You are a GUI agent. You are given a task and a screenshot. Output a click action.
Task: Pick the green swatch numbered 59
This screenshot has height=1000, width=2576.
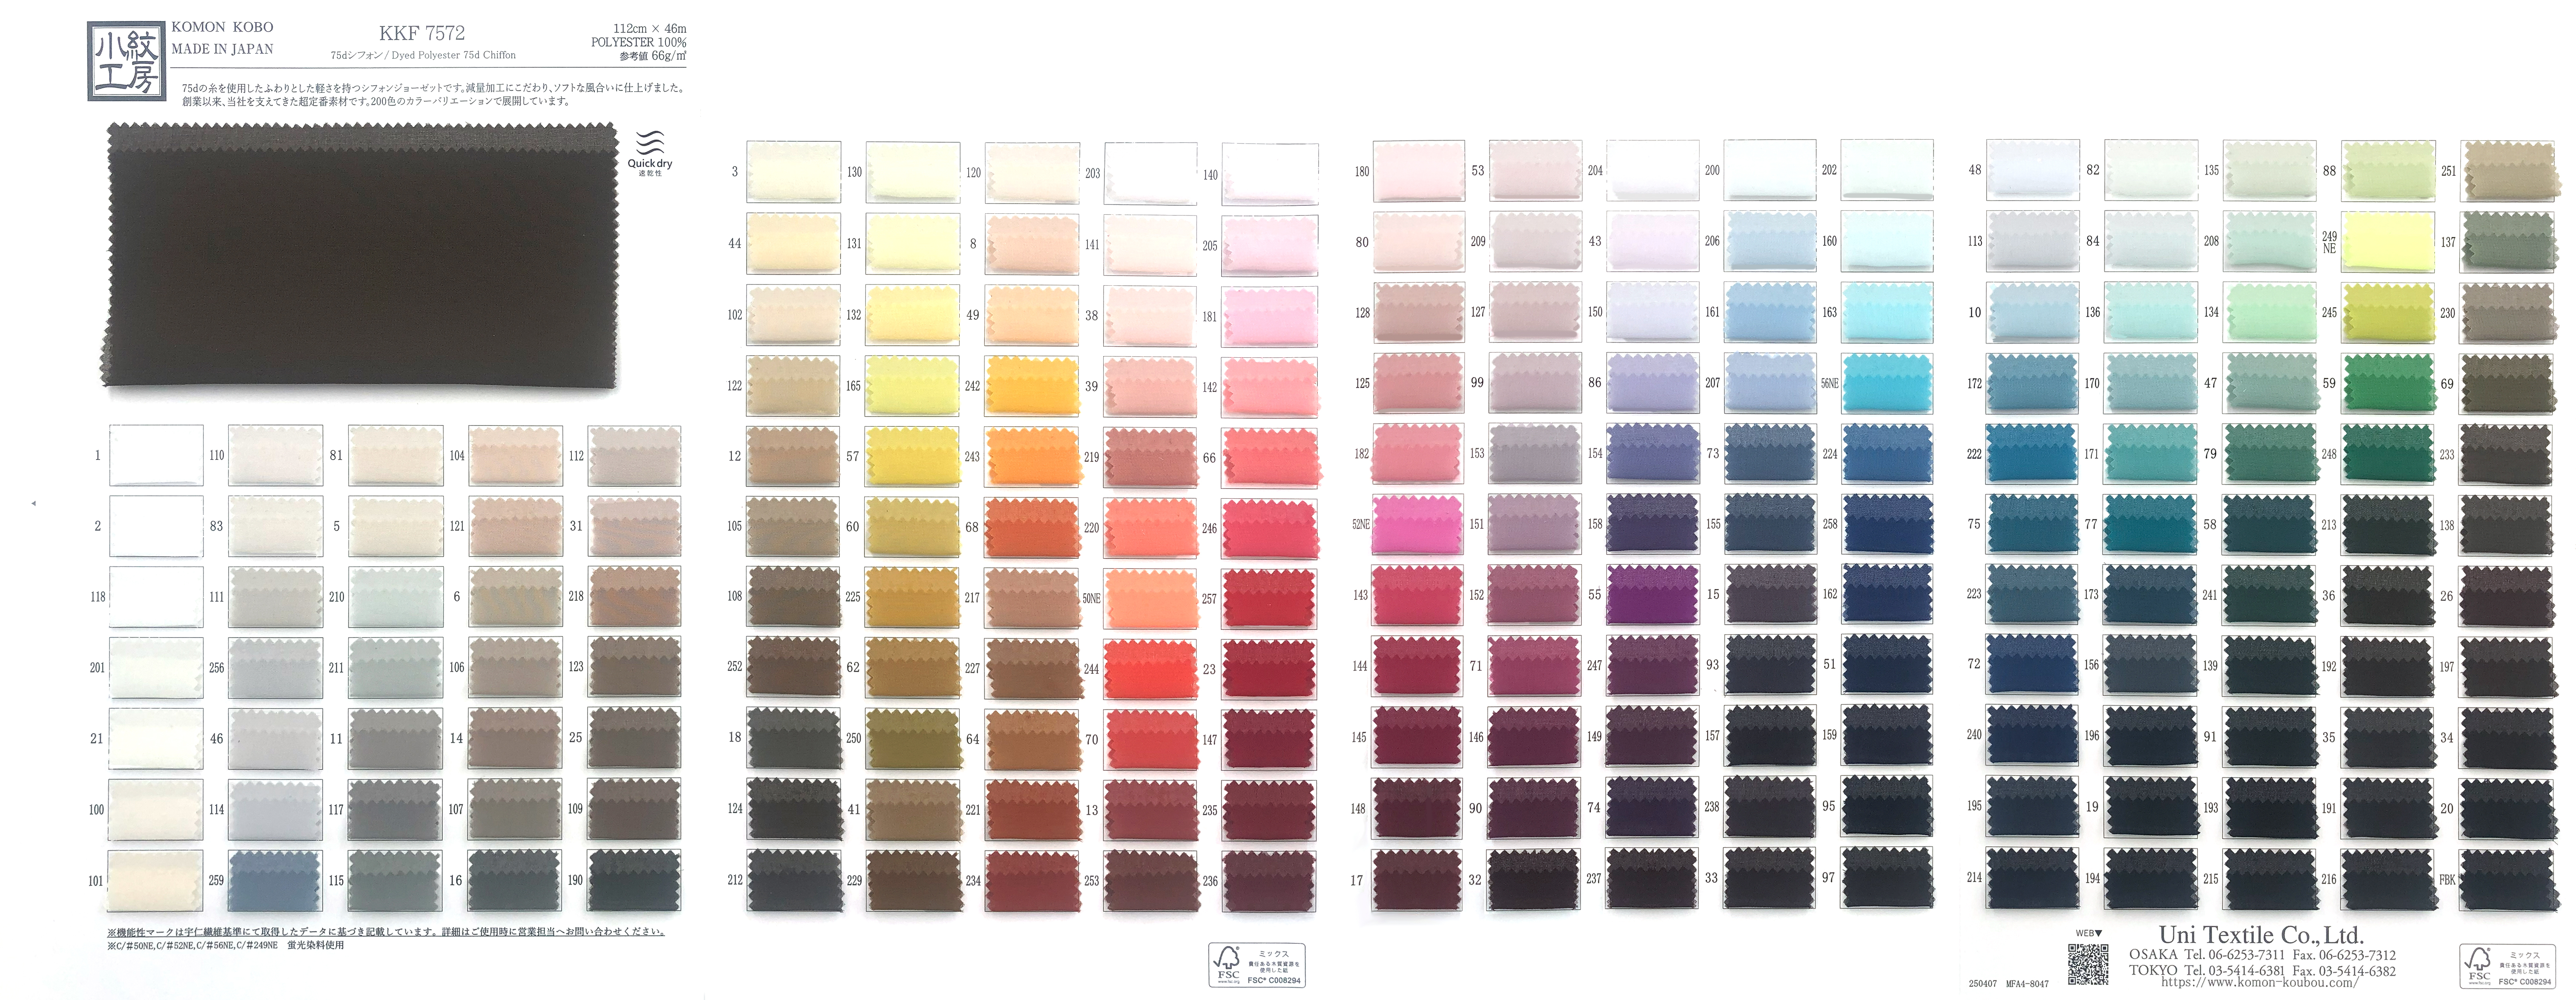2387,383
